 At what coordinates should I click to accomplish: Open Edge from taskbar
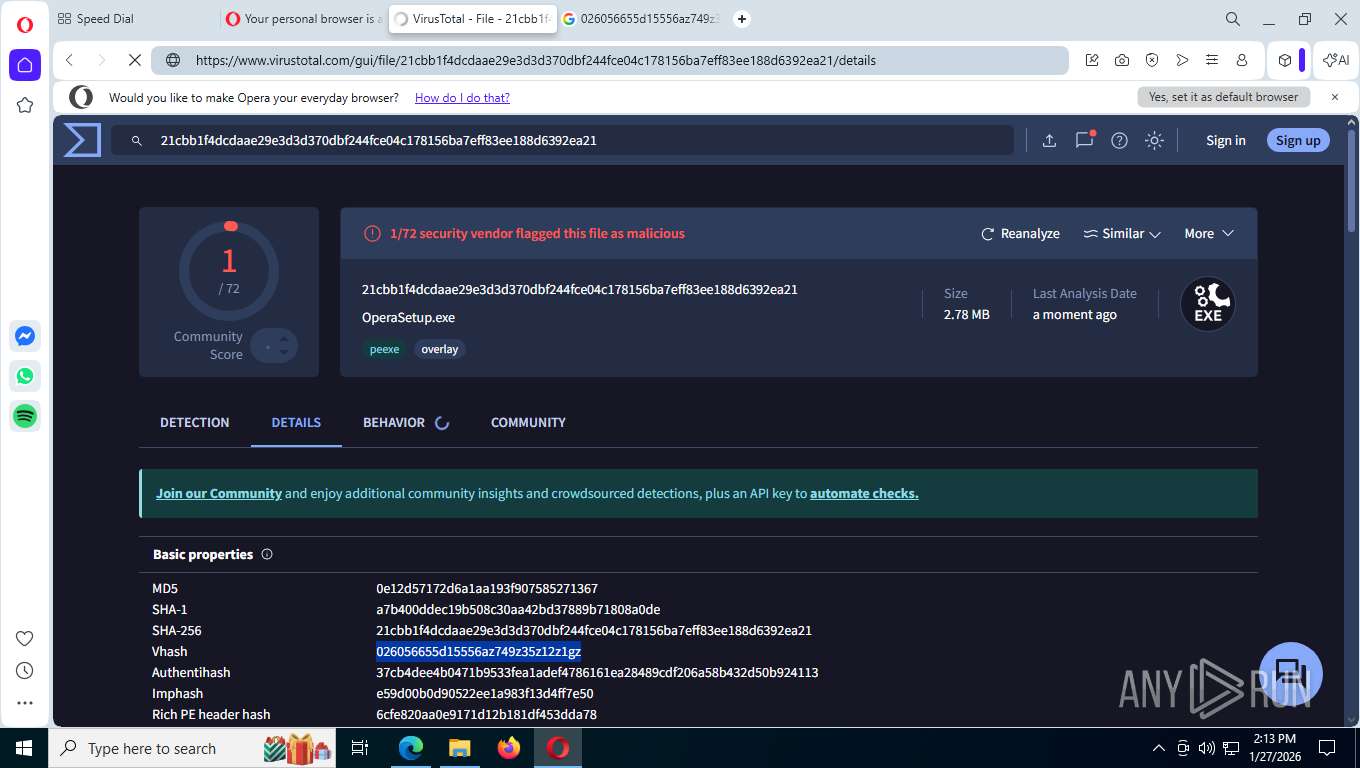[411, 748]
